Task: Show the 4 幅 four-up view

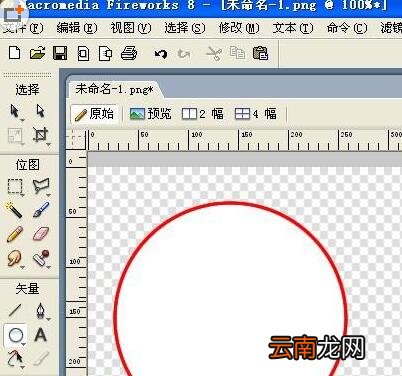Action: point(256,114)
